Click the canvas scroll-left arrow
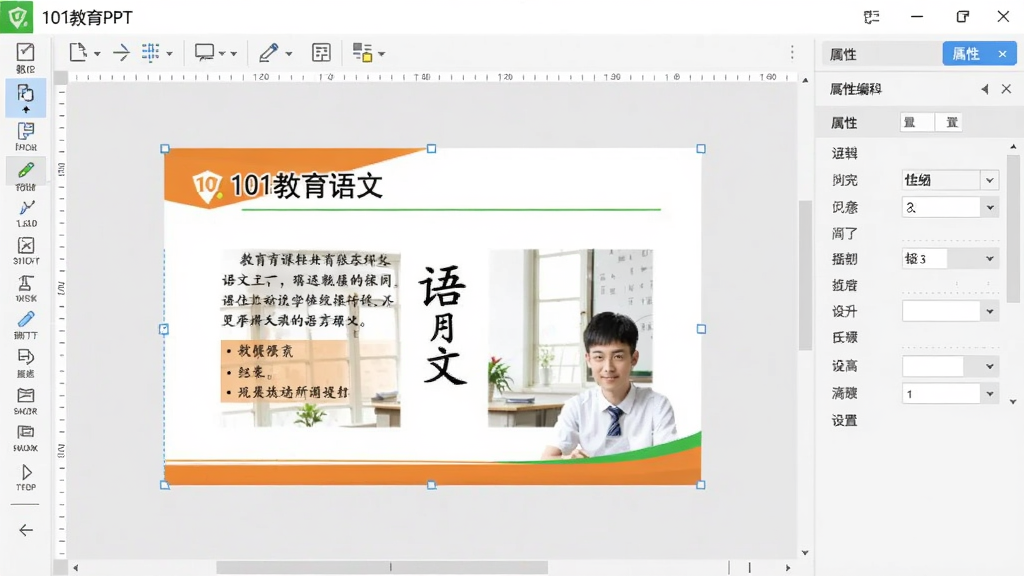The width and height of the screenshot is (1024, 576). [76, 568]
